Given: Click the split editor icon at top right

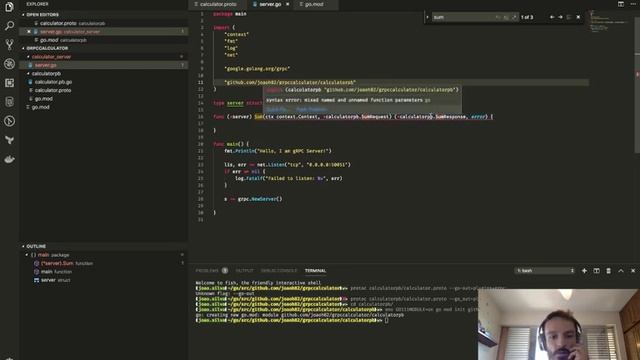Looking at the screenshot, I should (x=620, y=4).
